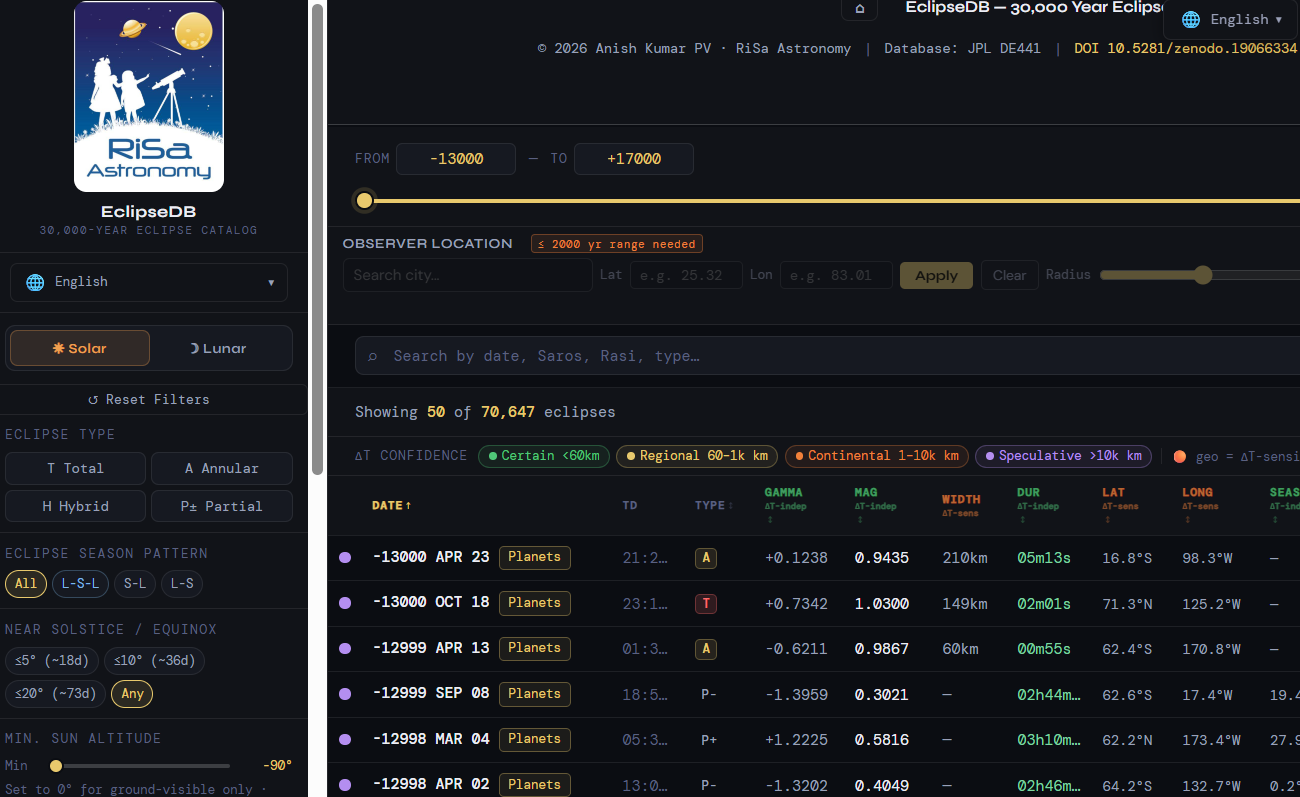Switch to the Solar tab
Image resolution: width=1300 pixels, height=797 pixels.
[79, 348]
